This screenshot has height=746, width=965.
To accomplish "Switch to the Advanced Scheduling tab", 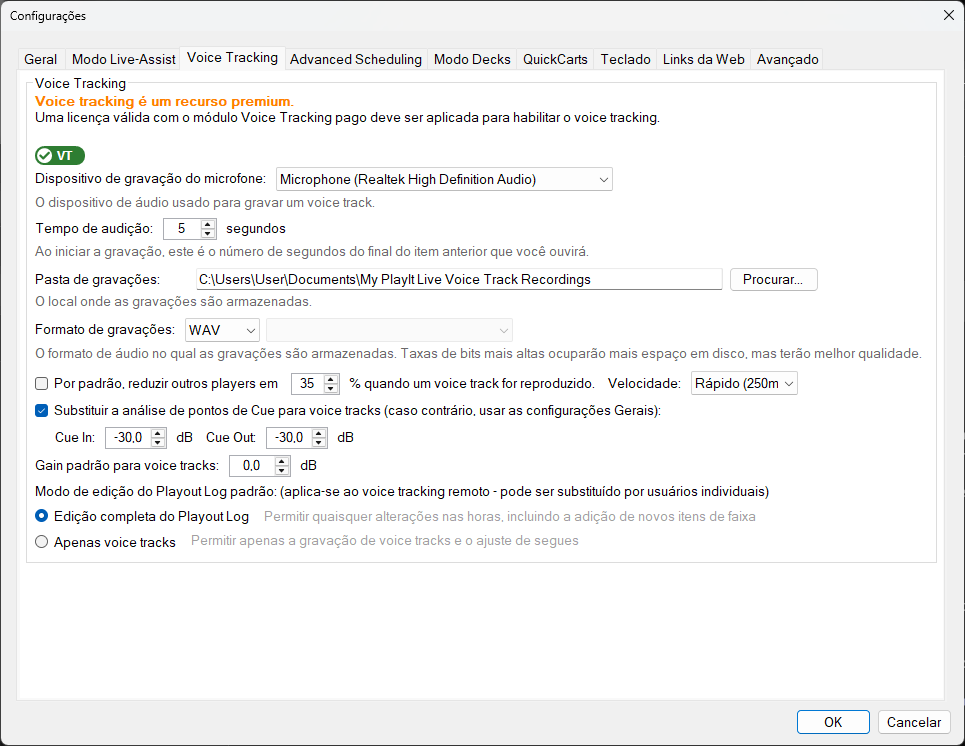I will (x=356, y=59).
